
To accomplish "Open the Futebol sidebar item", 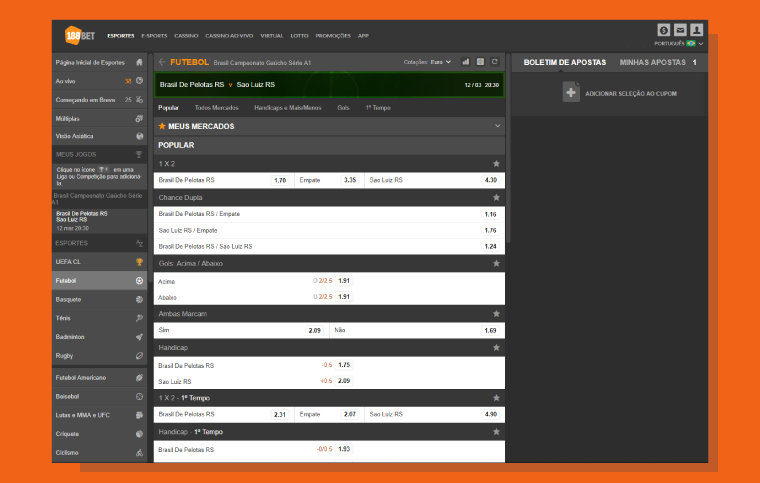I will [x=99, y=280].
